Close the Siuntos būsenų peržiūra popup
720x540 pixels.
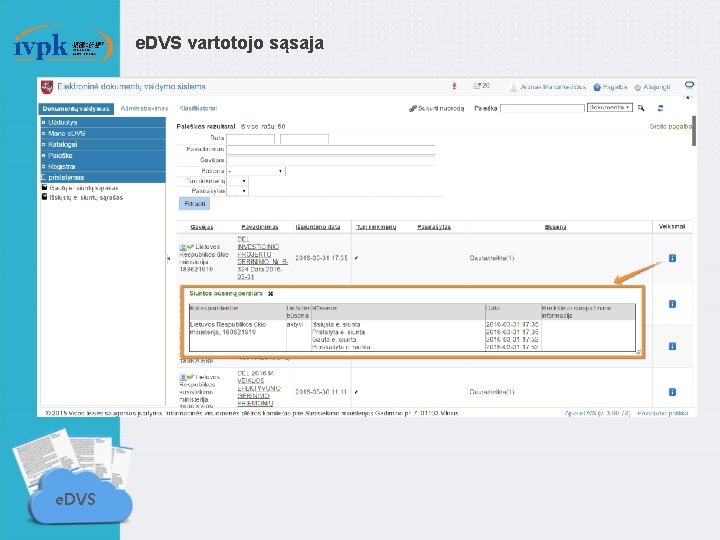point(270,293)
